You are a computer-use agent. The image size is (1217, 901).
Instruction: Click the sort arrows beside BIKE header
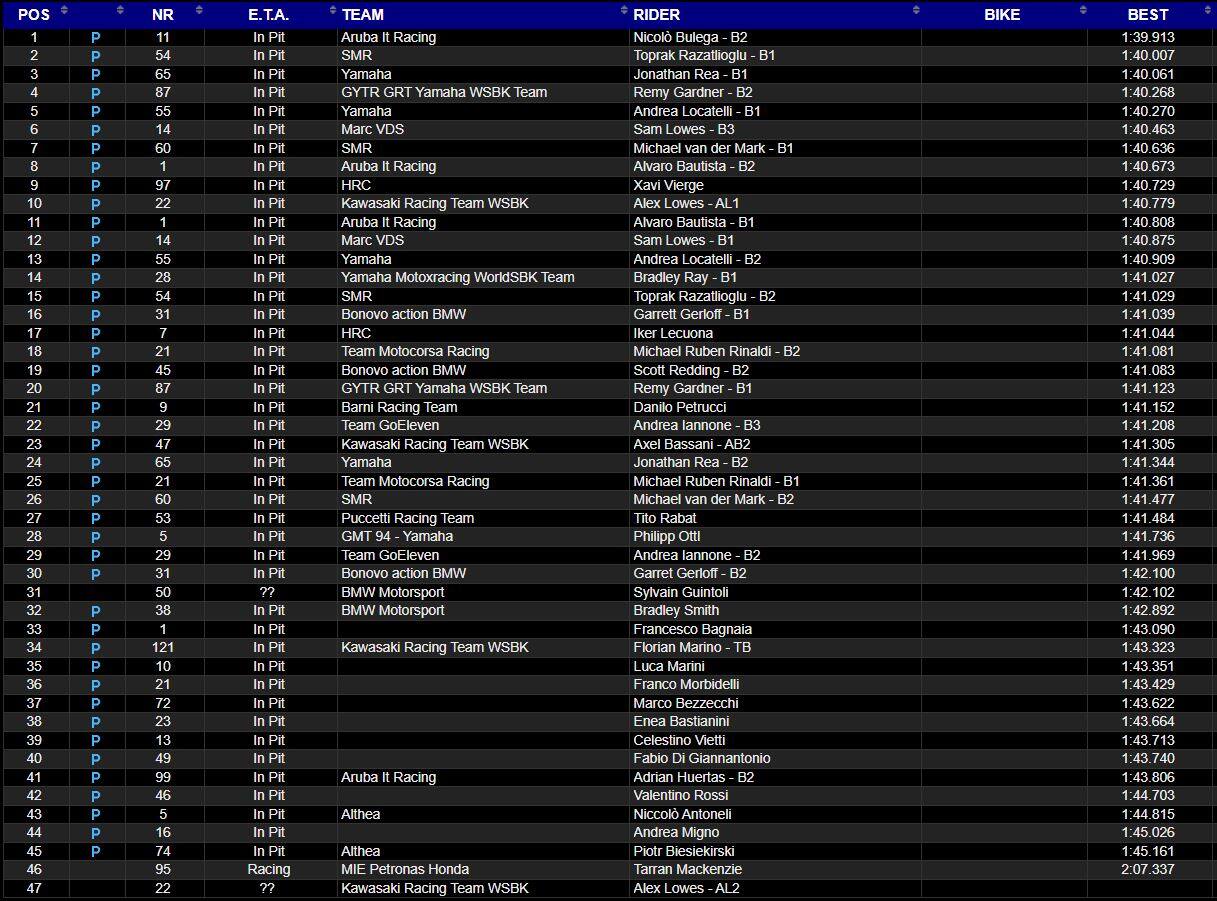pos(1082,10)
